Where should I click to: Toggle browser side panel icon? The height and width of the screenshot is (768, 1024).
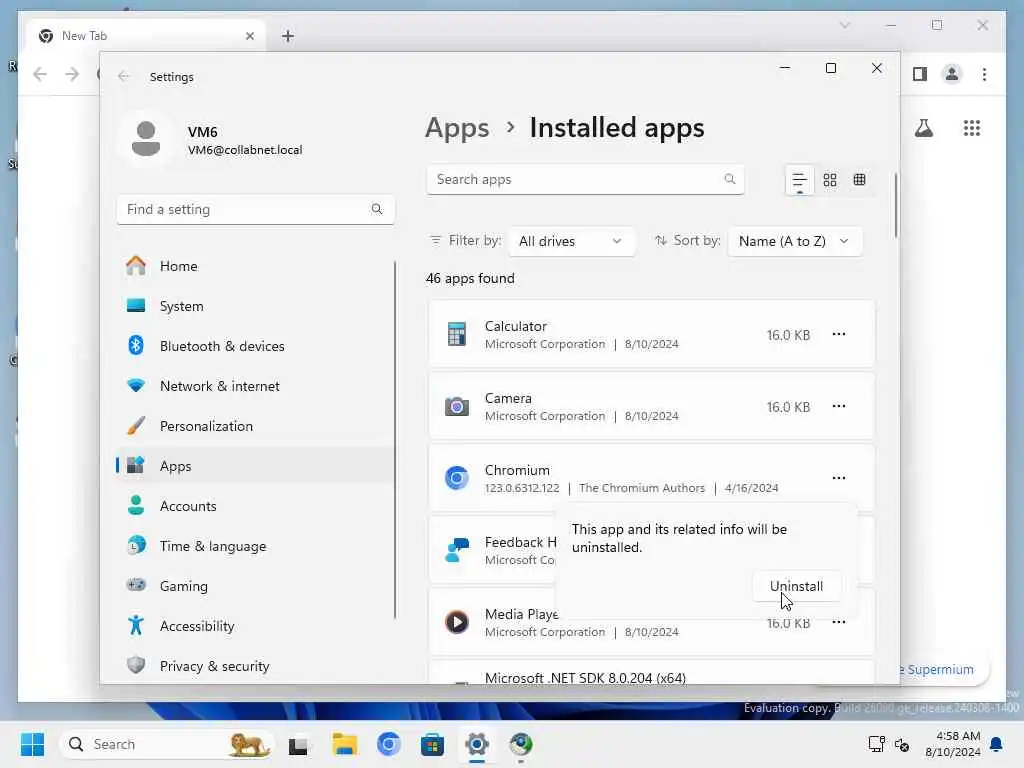tap(920, 74)
